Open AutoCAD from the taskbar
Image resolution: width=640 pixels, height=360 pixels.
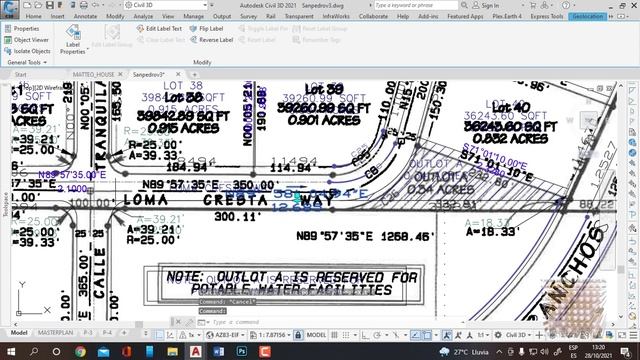[196, 351]
